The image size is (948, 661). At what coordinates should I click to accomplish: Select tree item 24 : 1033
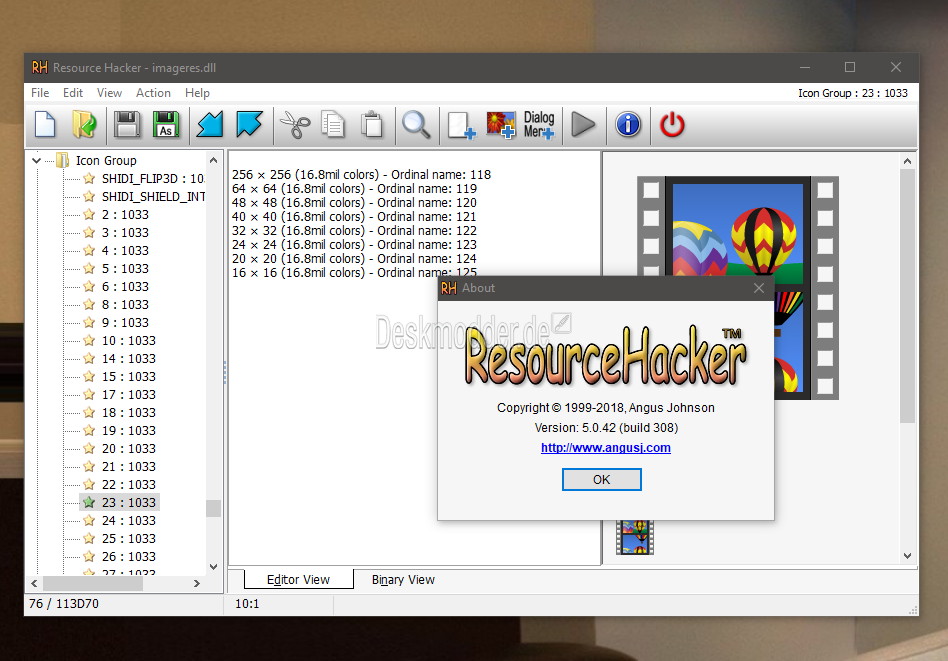tap(129, 521)
